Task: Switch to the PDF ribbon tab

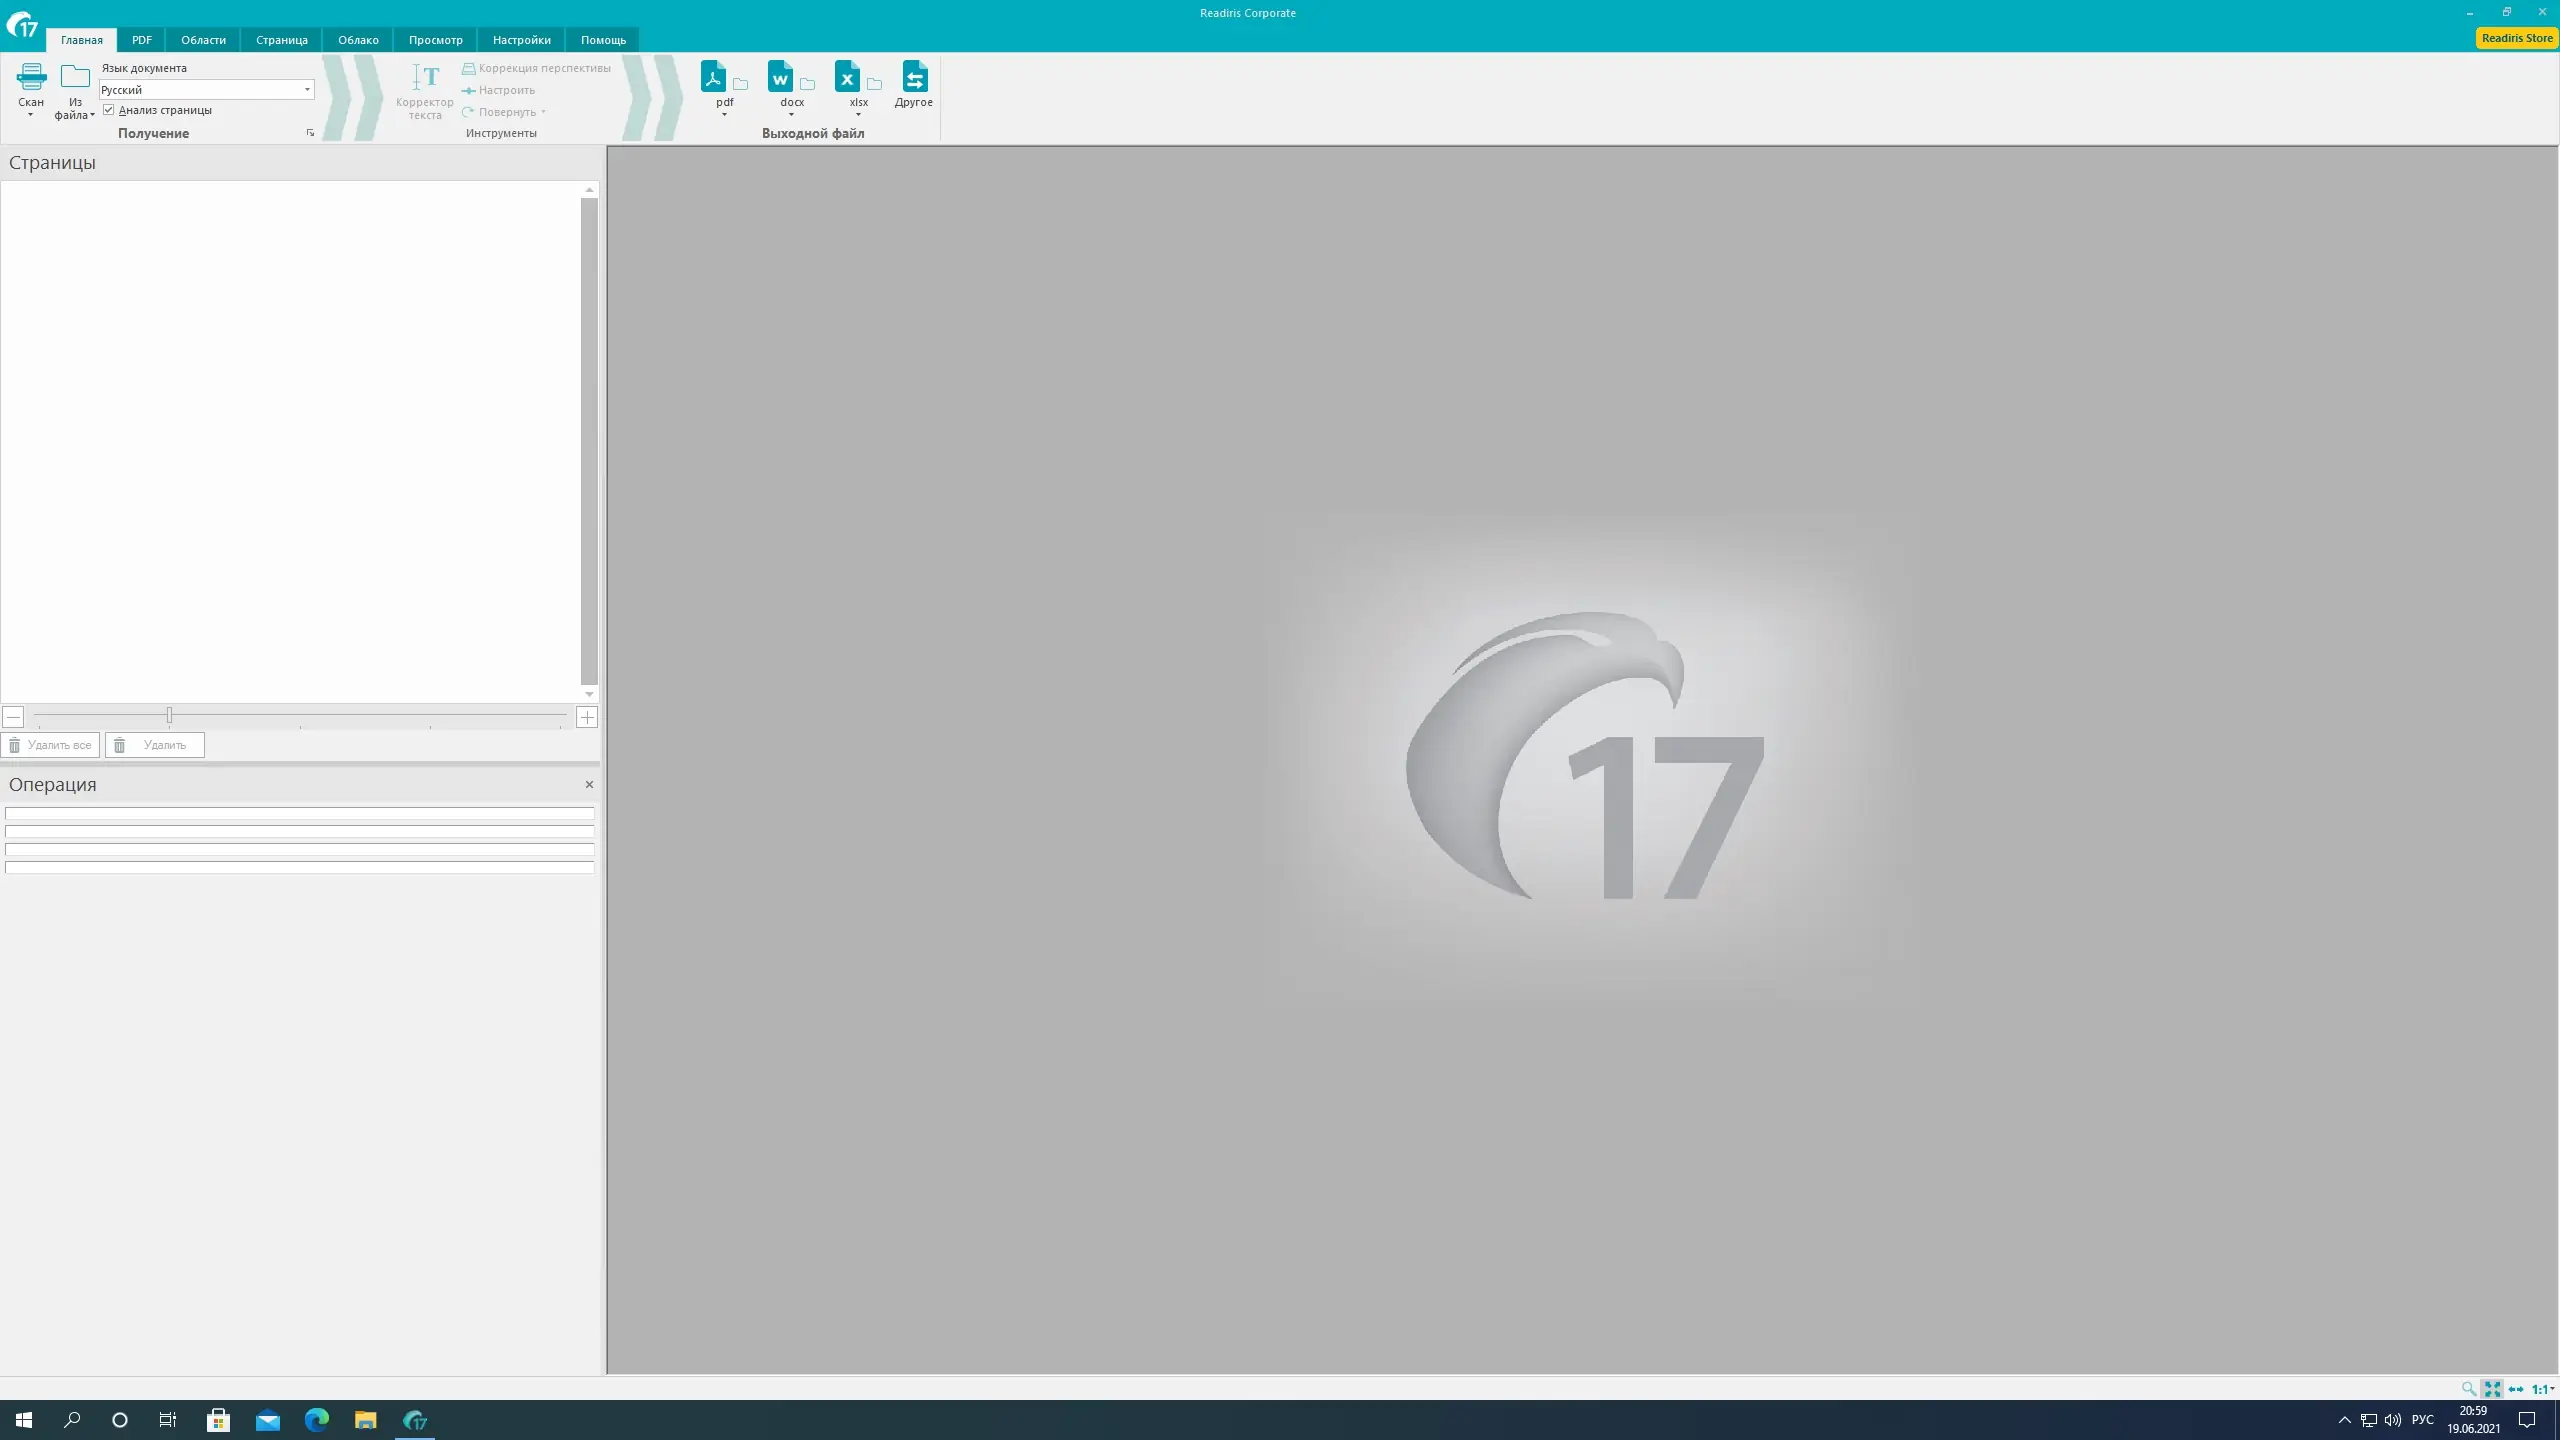Action: (141, 39)
